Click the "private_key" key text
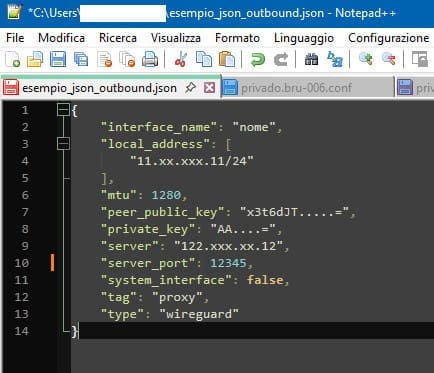Viewport: 434px width, 373px height. click(148, 229)
